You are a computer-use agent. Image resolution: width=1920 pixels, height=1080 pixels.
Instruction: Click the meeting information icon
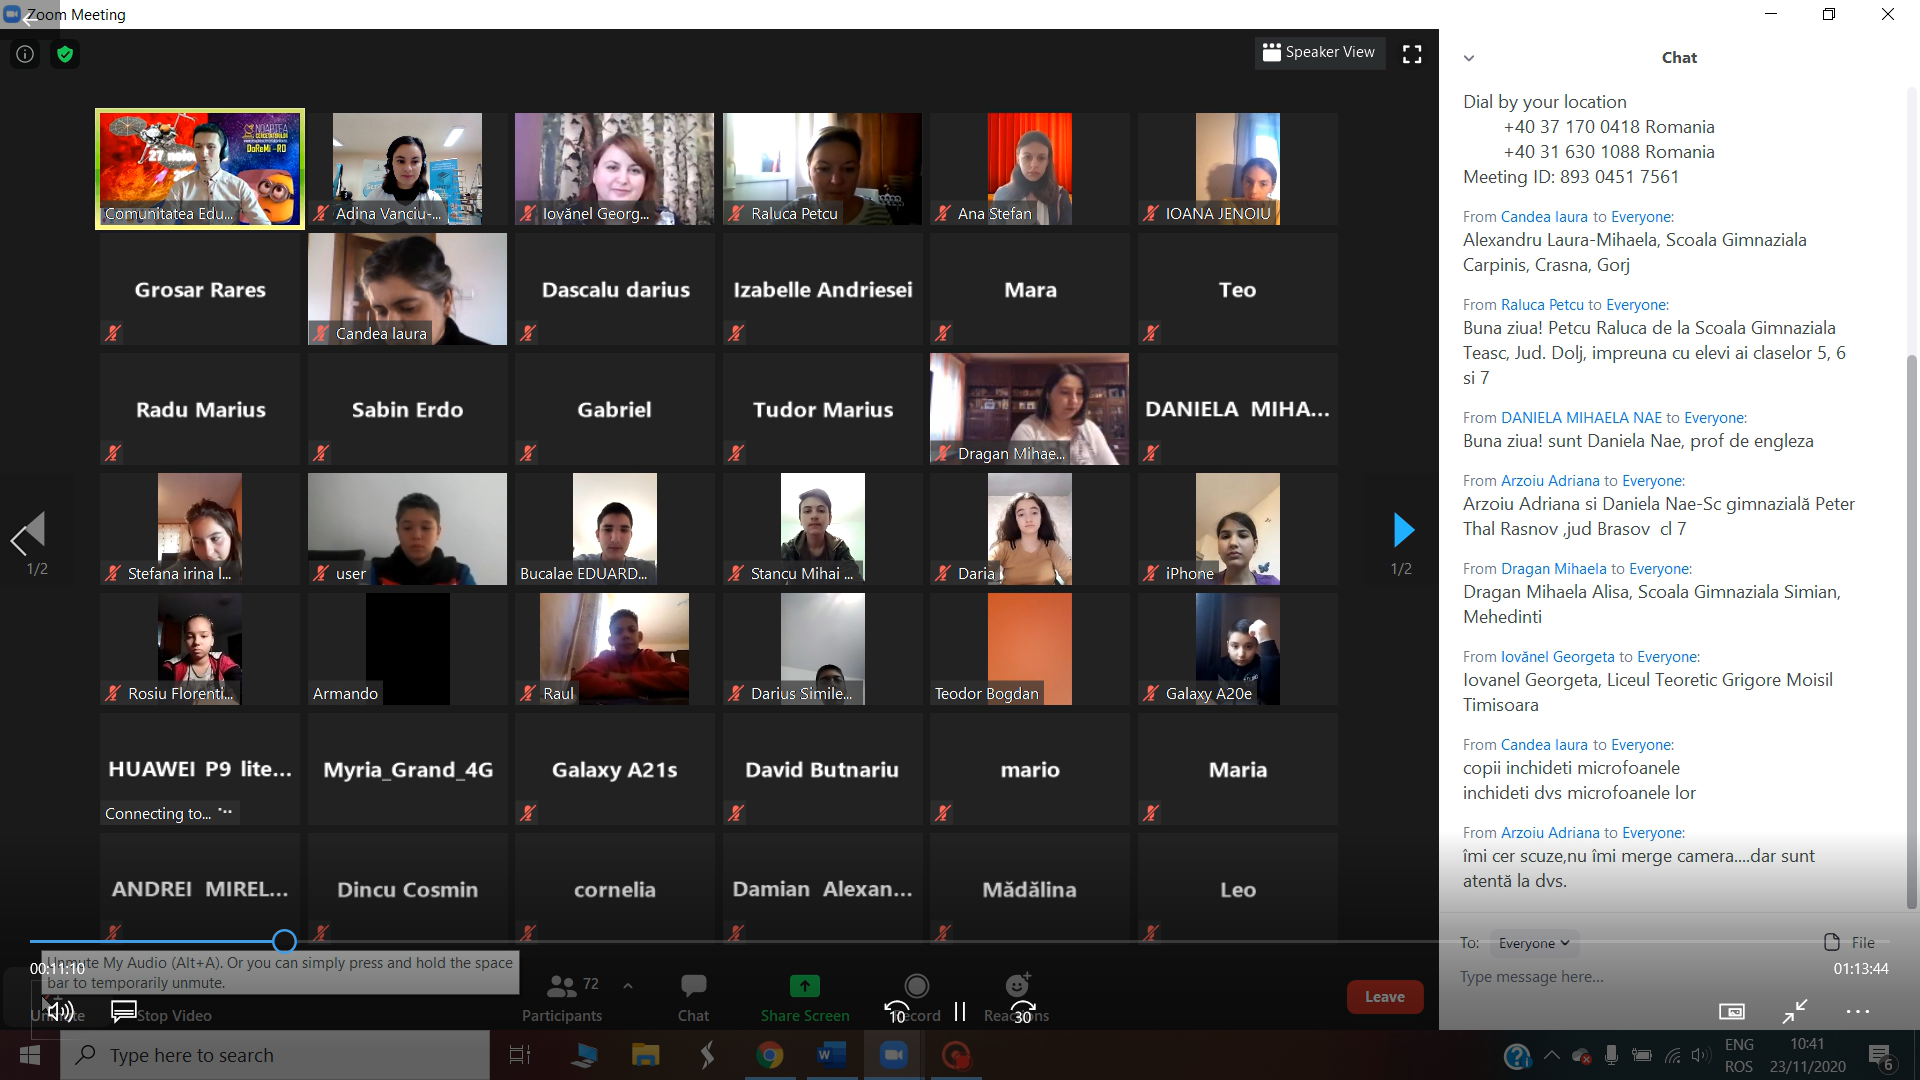point(25,54)
